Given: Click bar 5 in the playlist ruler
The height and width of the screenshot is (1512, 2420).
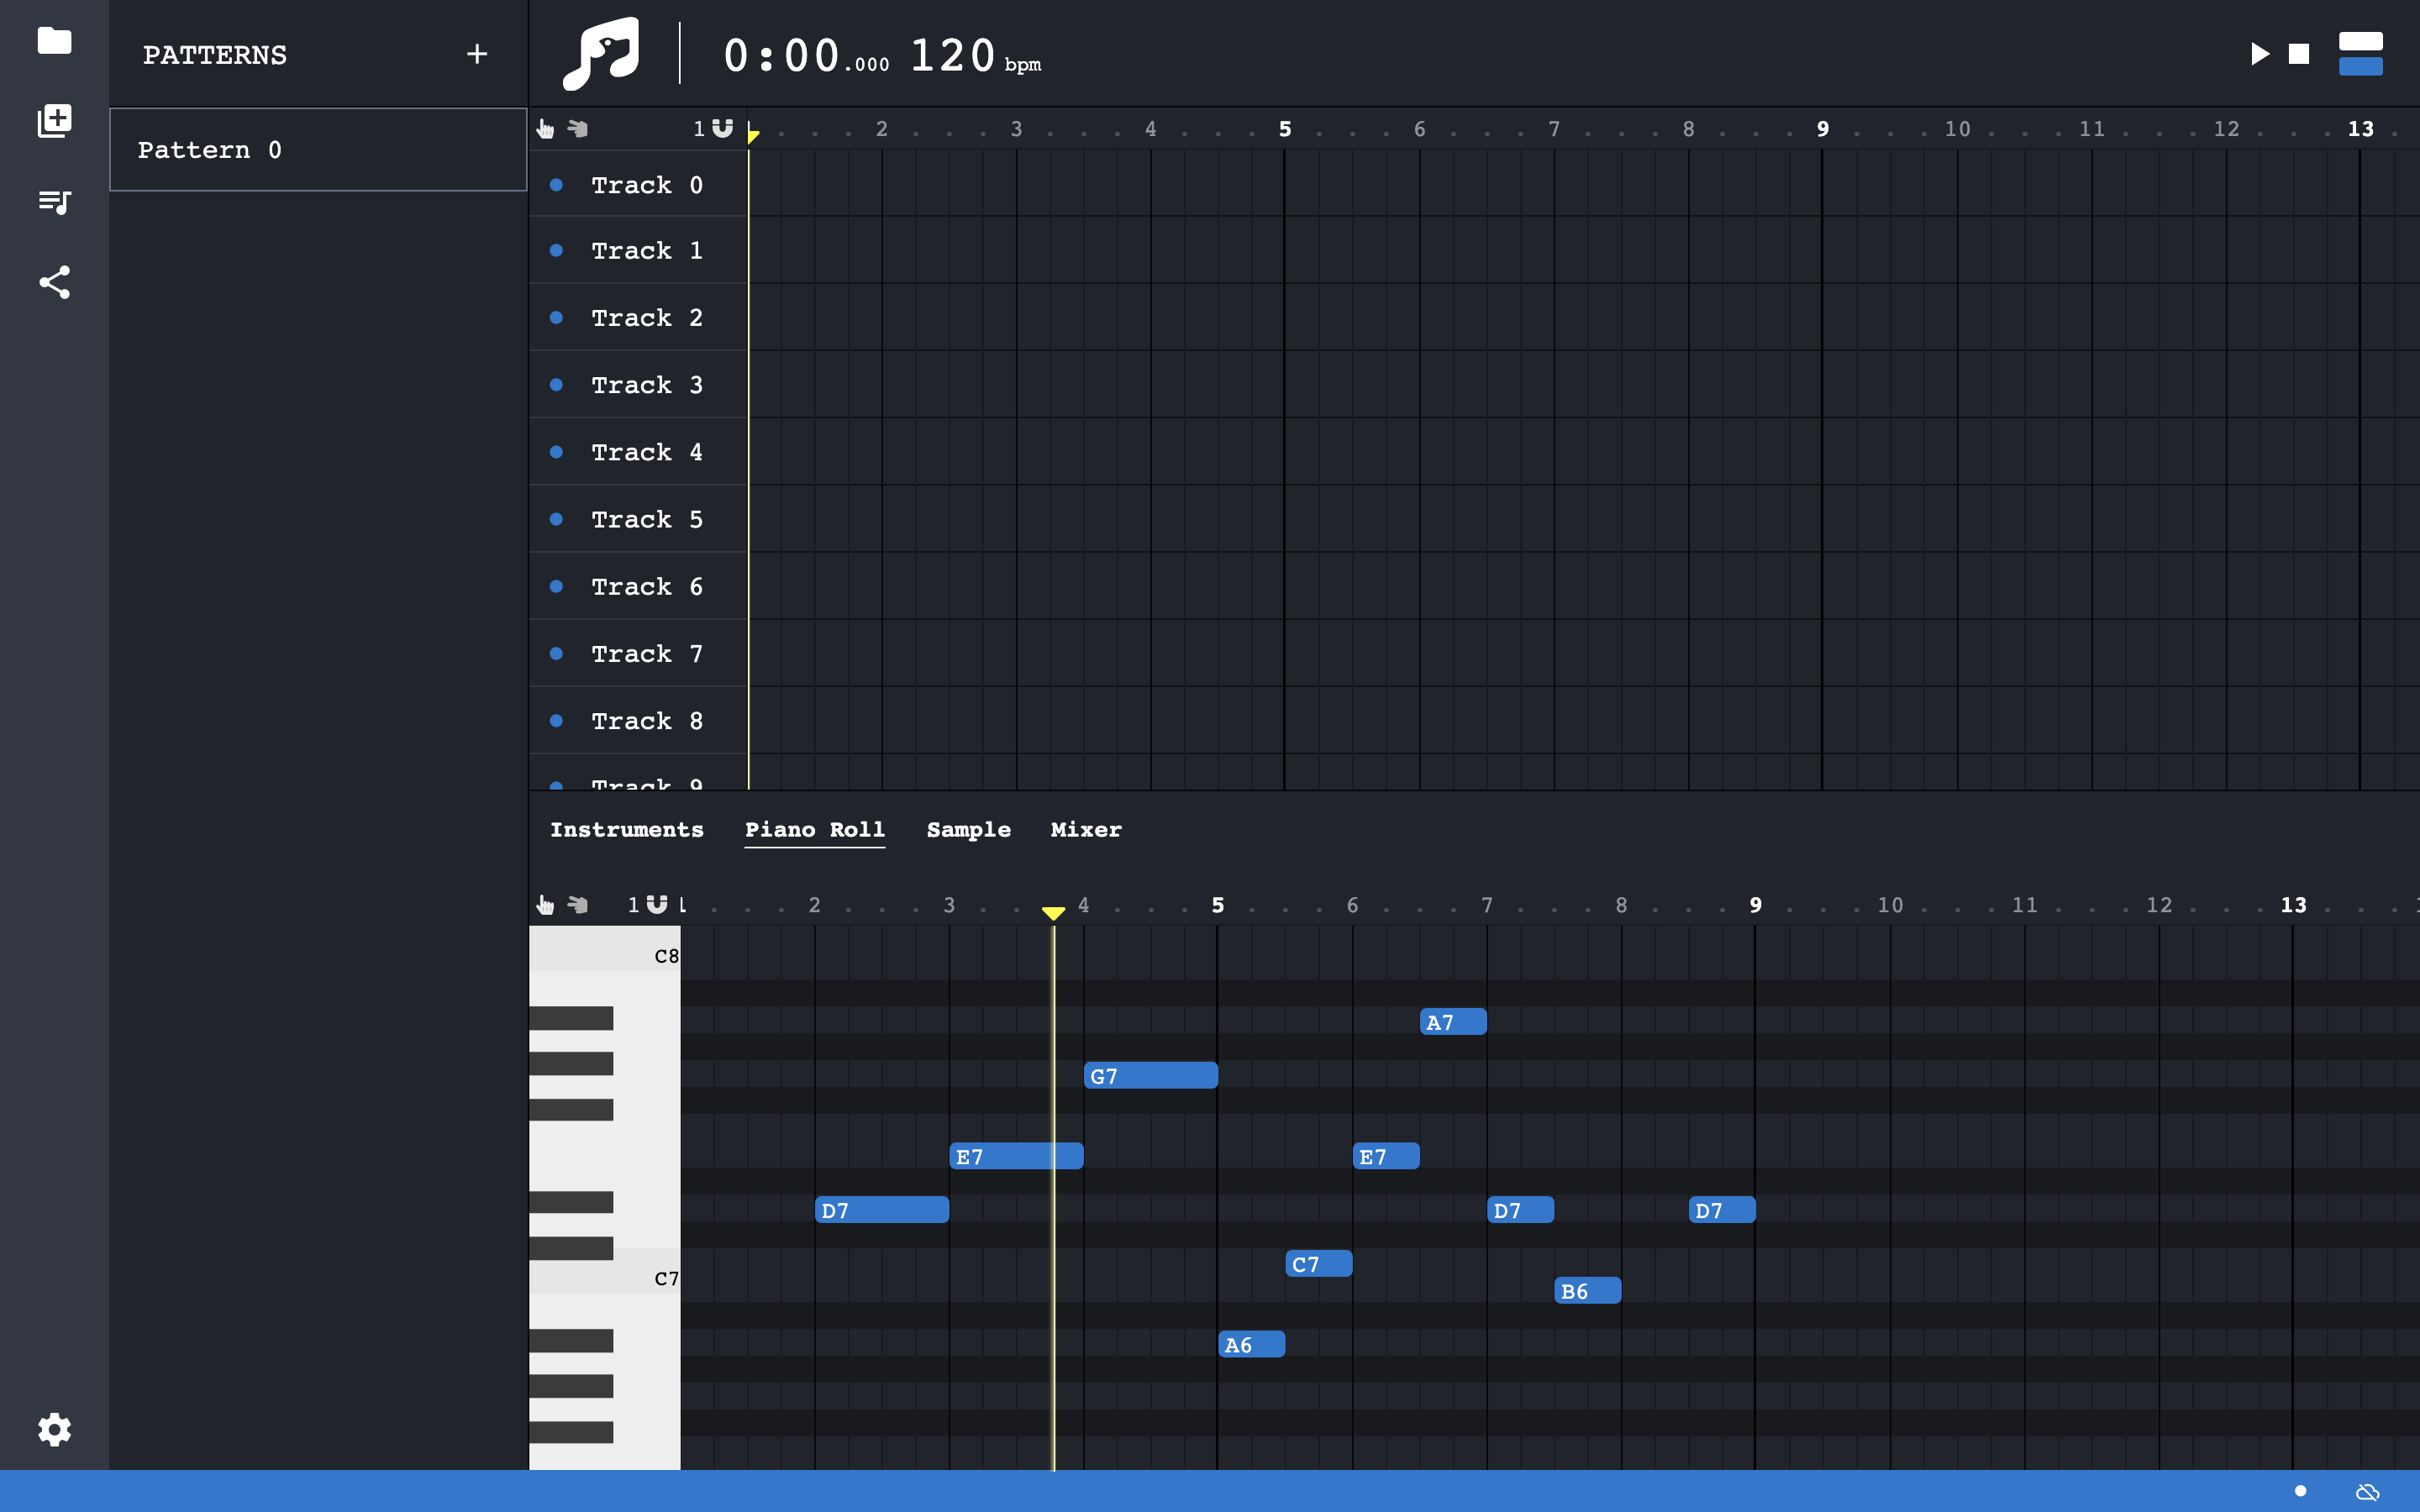Looking at the screenshot, I should [x=1285, y=129].
